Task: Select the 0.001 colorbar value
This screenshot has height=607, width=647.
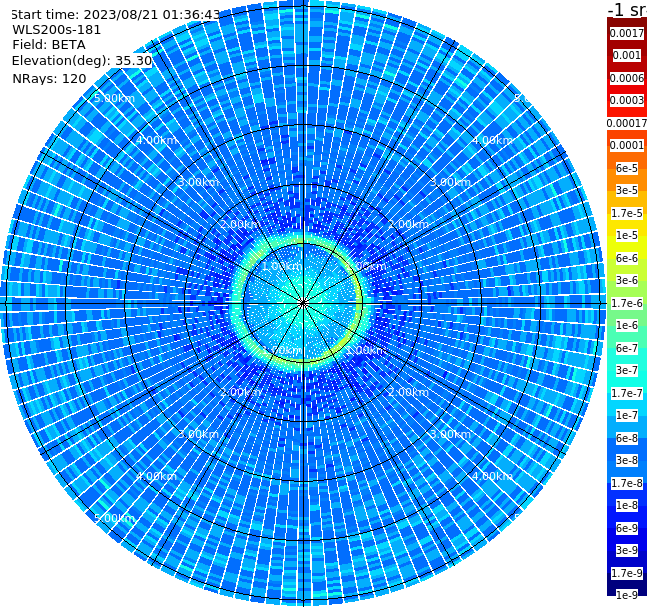Action: (x=627, y=56)
